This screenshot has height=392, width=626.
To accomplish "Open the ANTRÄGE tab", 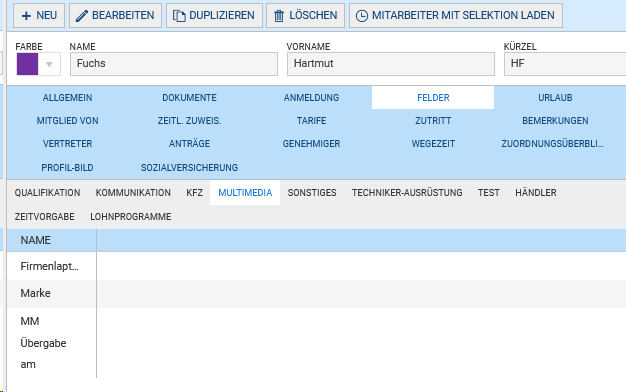I will (x=189, y=144).
